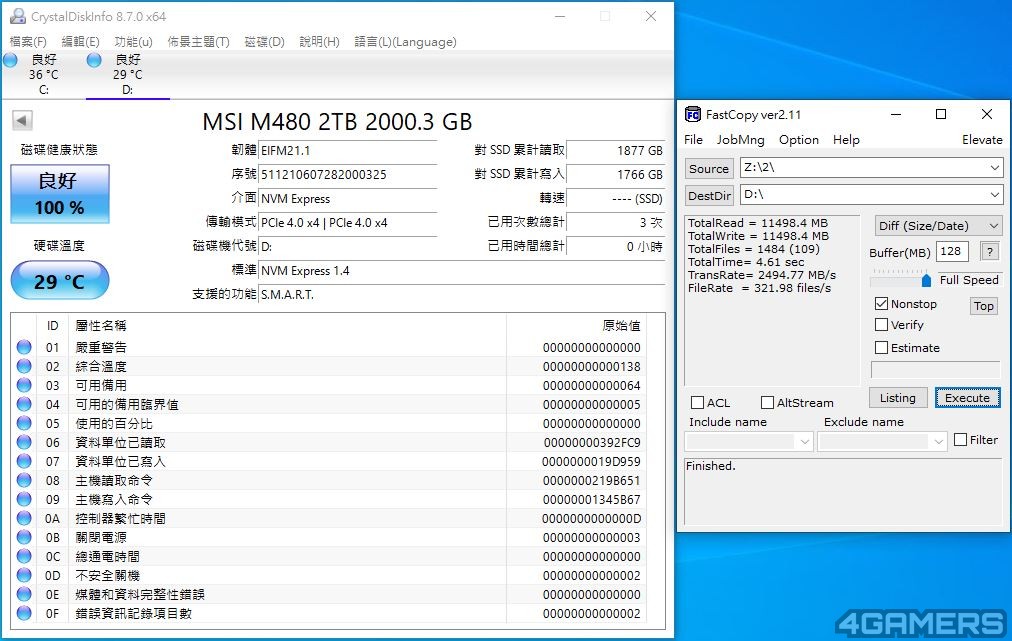Image resolution: width=1012 pixels, height=641 pixels.
Task: Open the 說明(H) help menu
Action: click(x=319, y=42)
